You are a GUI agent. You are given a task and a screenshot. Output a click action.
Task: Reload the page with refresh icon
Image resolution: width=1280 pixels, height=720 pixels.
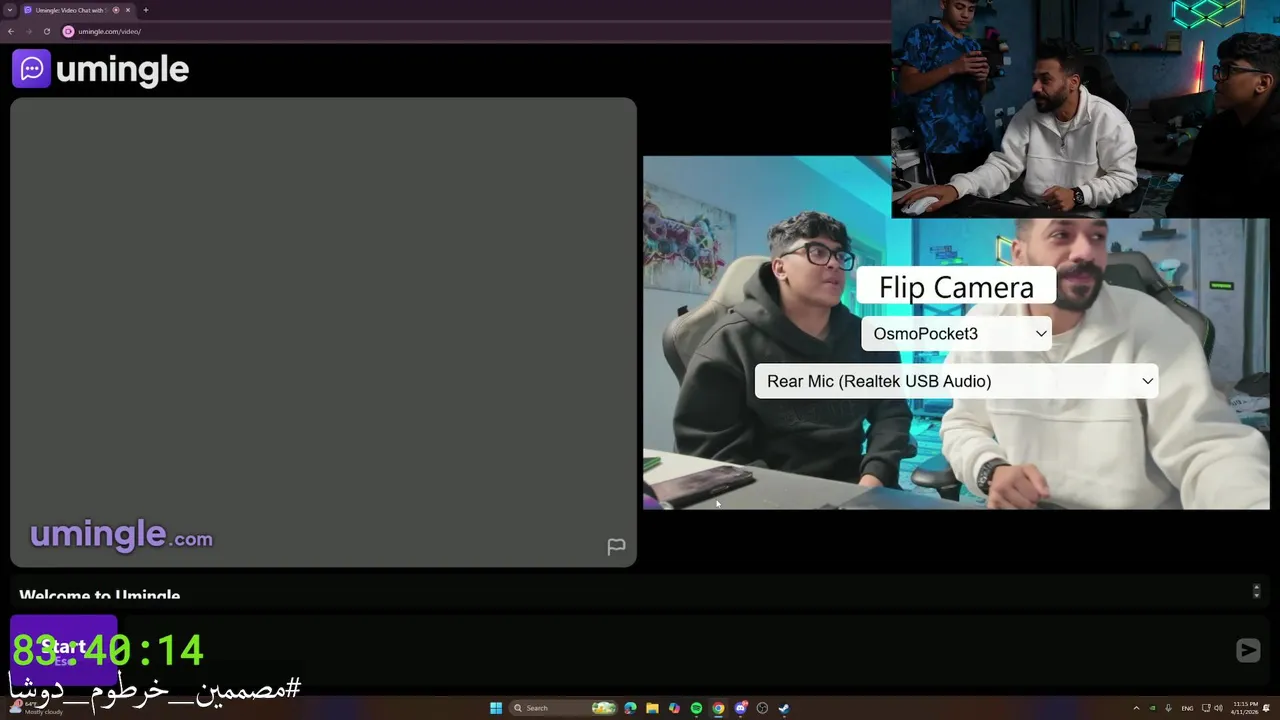click(47, 31)
